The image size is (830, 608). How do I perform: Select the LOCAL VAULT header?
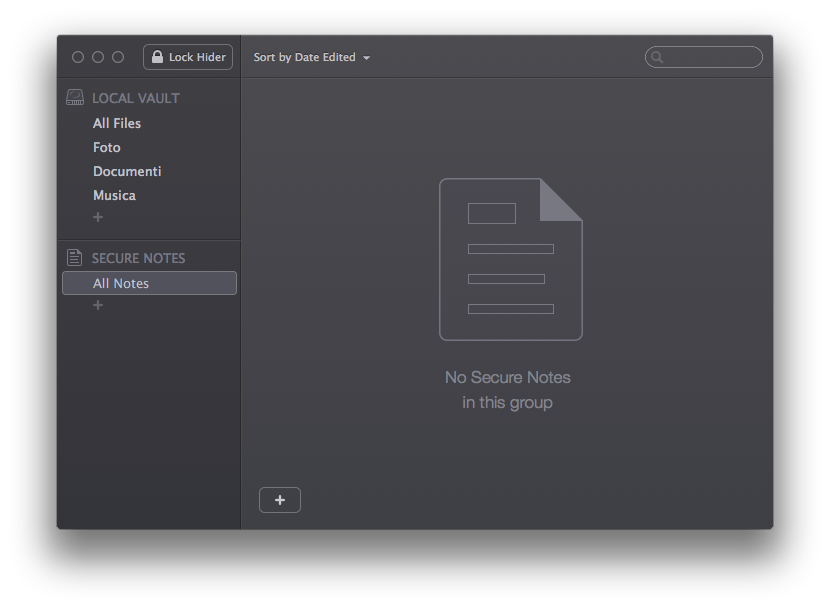(136, 98)
